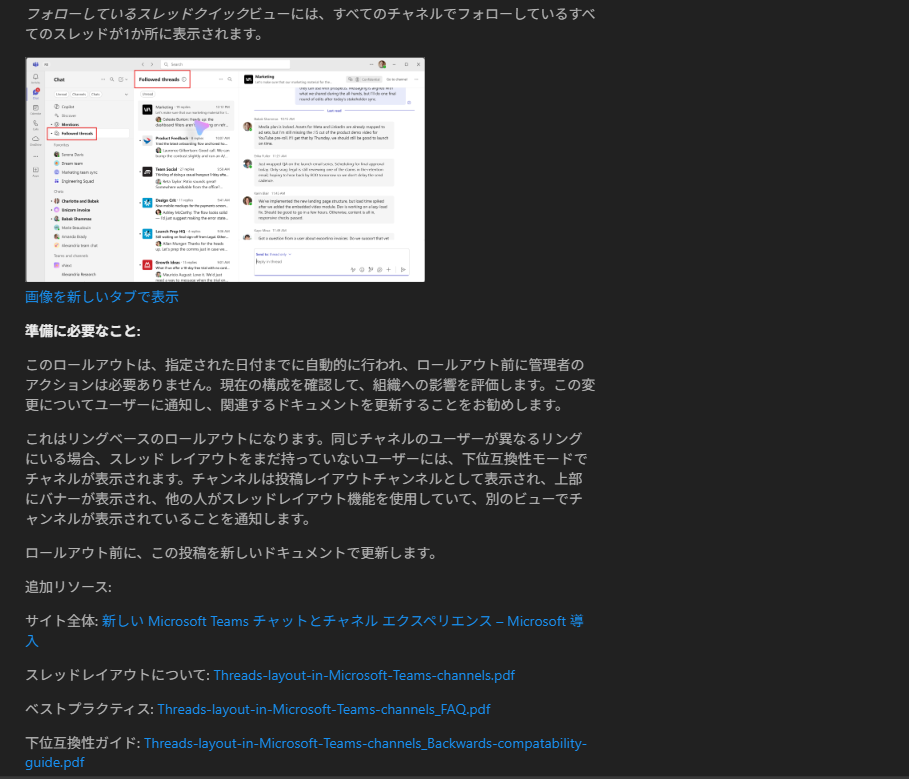
Task: Open the channels_FAQ.pdf link
Action: pos(324,709)
